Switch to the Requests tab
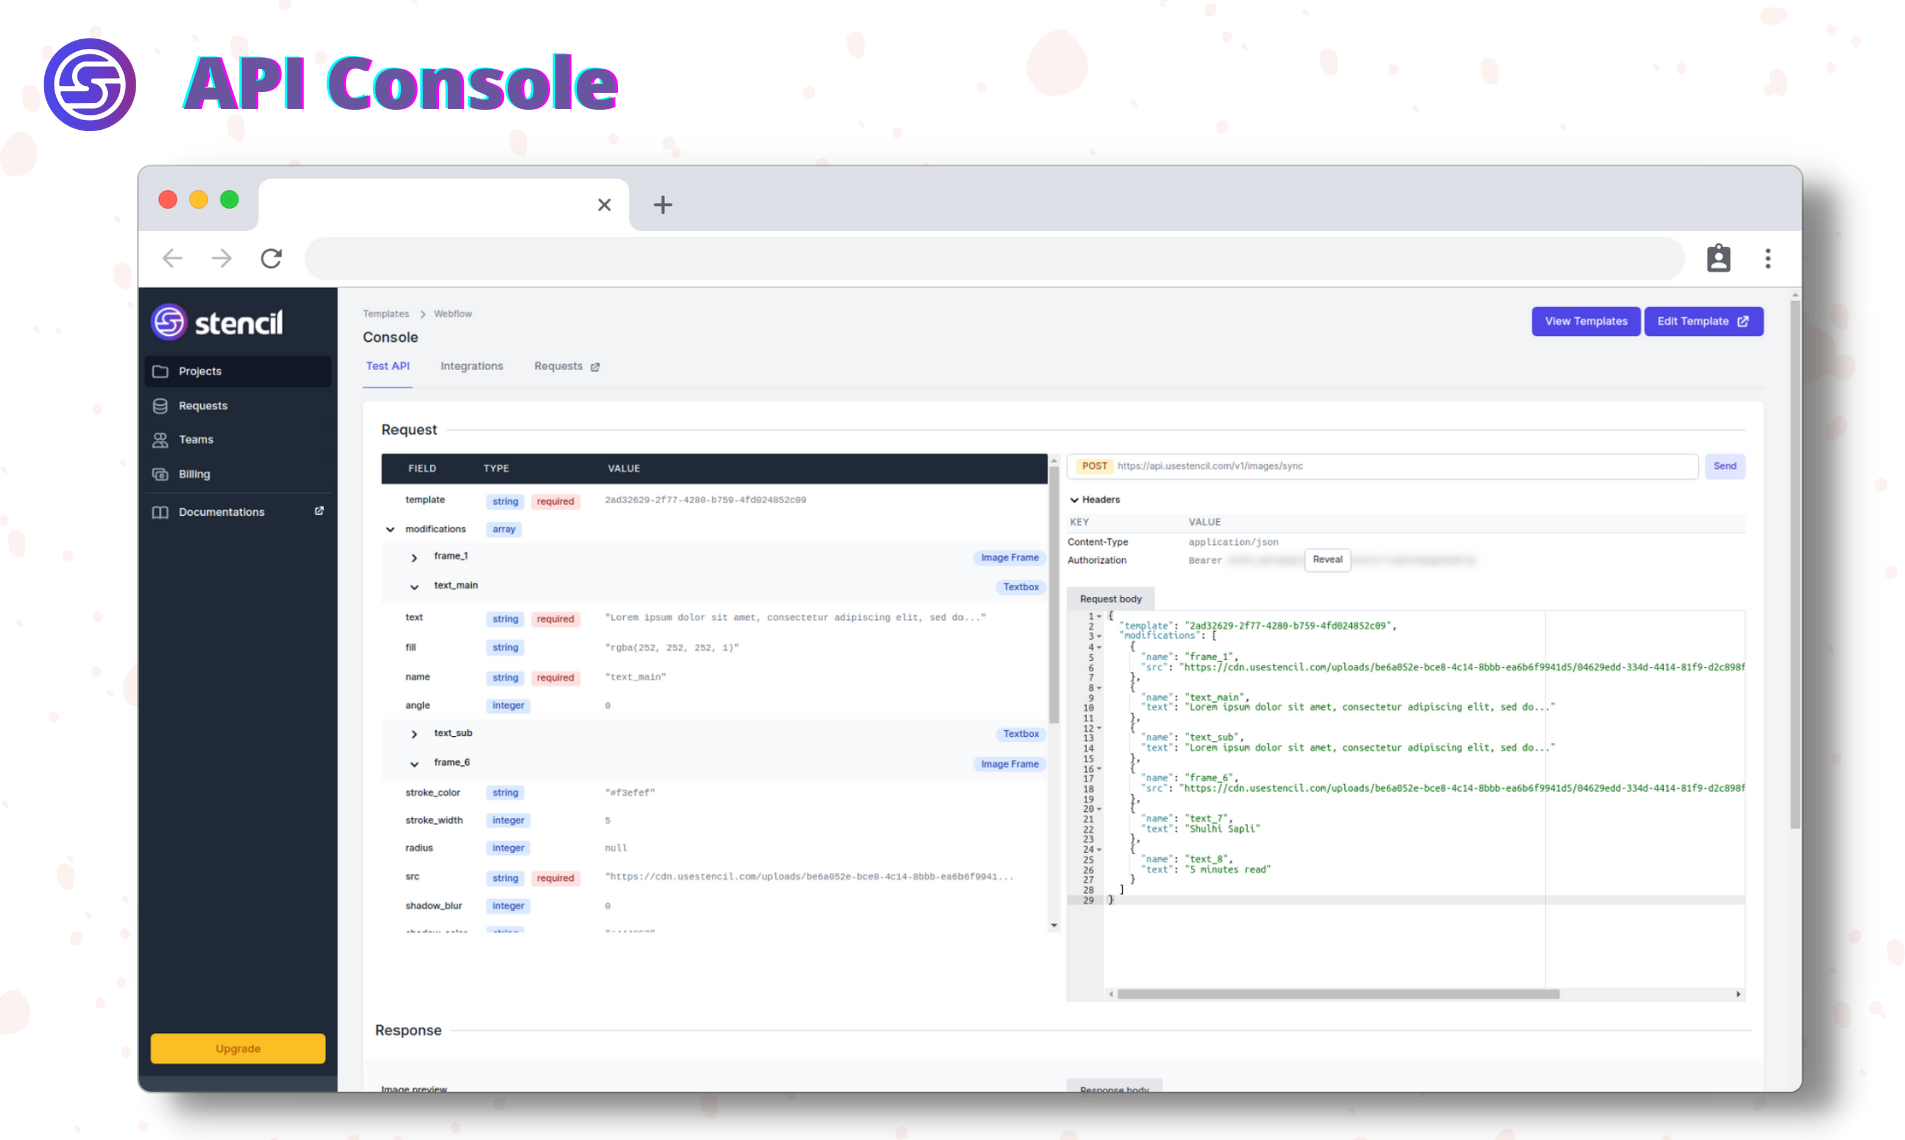The width and height of the screenshot is (1905, 1140). click(558, 366)
